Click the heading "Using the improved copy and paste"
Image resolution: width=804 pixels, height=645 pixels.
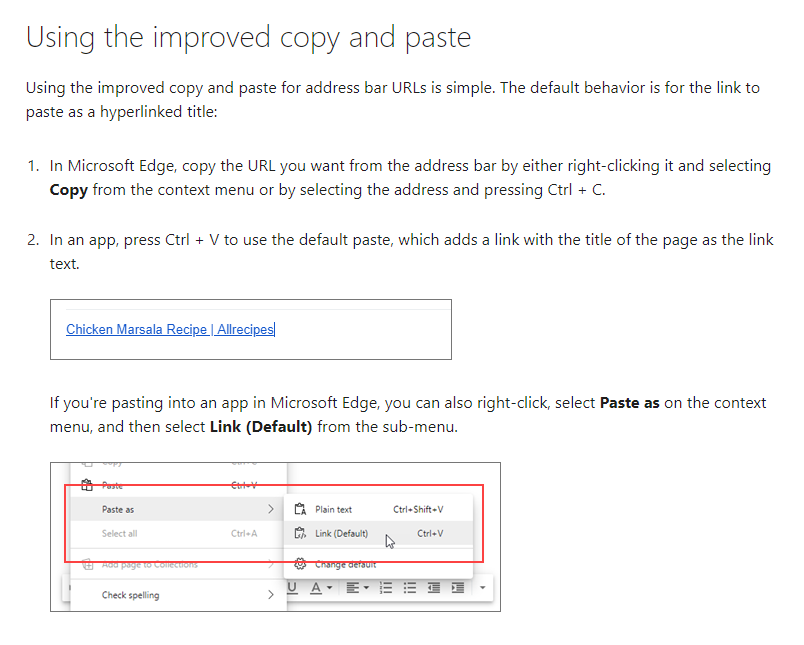[x=248, y=38]
